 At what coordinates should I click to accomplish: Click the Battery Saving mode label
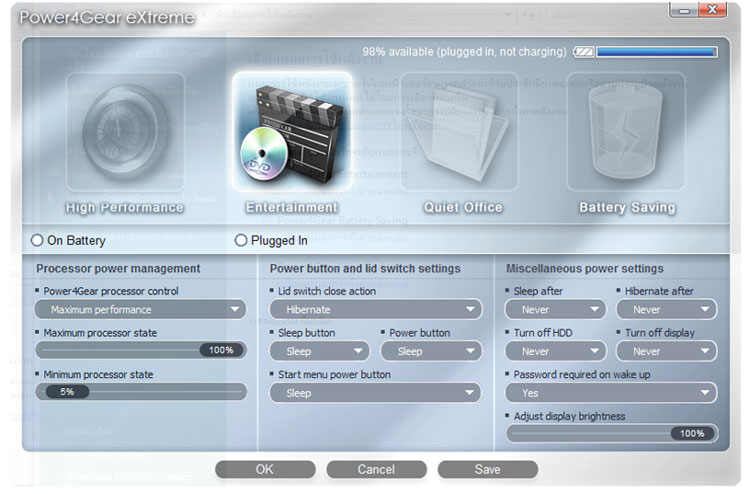point(627,208)
